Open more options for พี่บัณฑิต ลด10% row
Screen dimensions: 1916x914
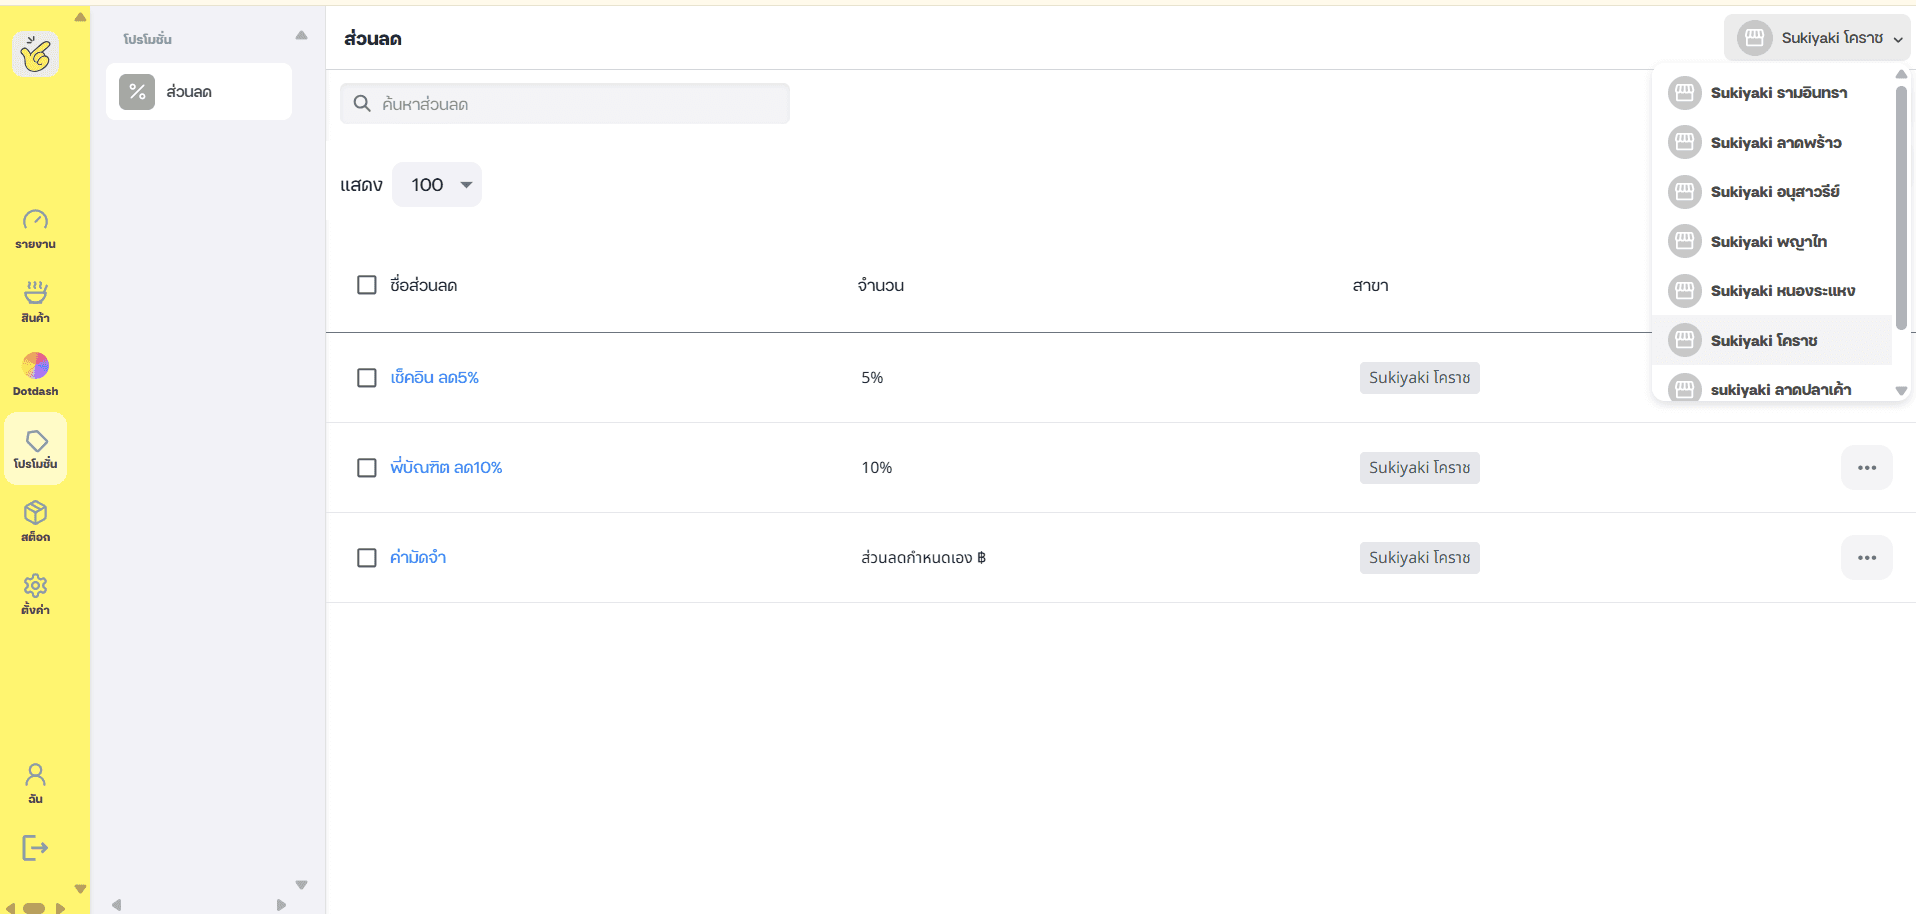1867,468
